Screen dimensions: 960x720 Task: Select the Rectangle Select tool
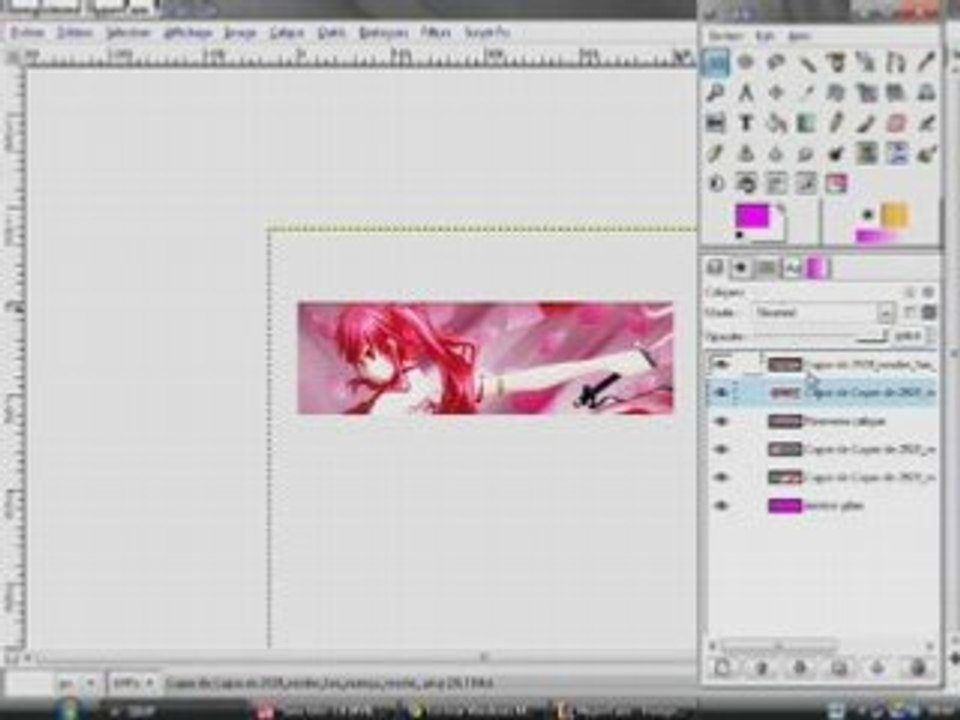716,62
